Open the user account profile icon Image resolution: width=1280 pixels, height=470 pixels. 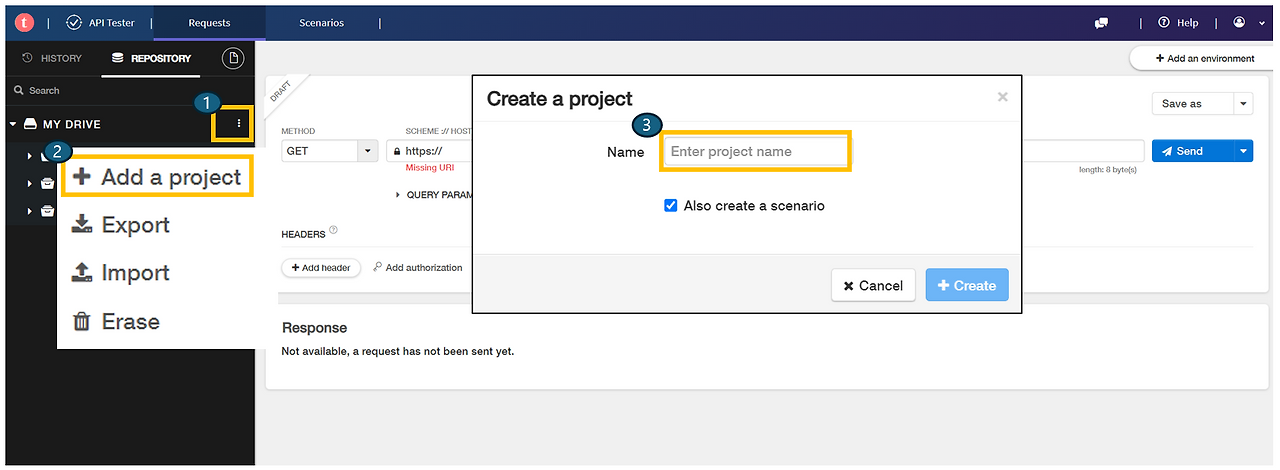pyautogui.click(x=1240, y=23)
